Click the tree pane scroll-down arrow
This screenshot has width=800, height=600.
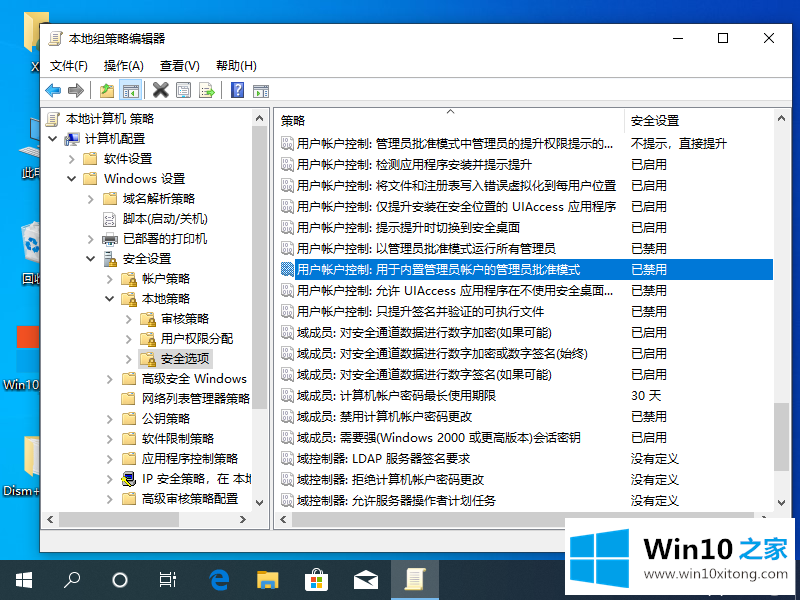coord(259,503)
